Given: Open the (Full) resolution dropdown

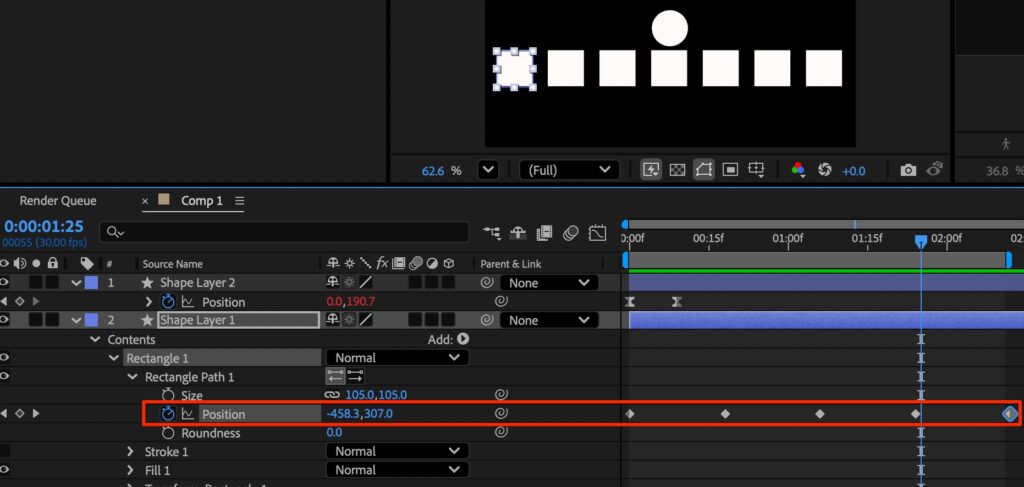Looking at the screenshot, I should coord(568,170).
